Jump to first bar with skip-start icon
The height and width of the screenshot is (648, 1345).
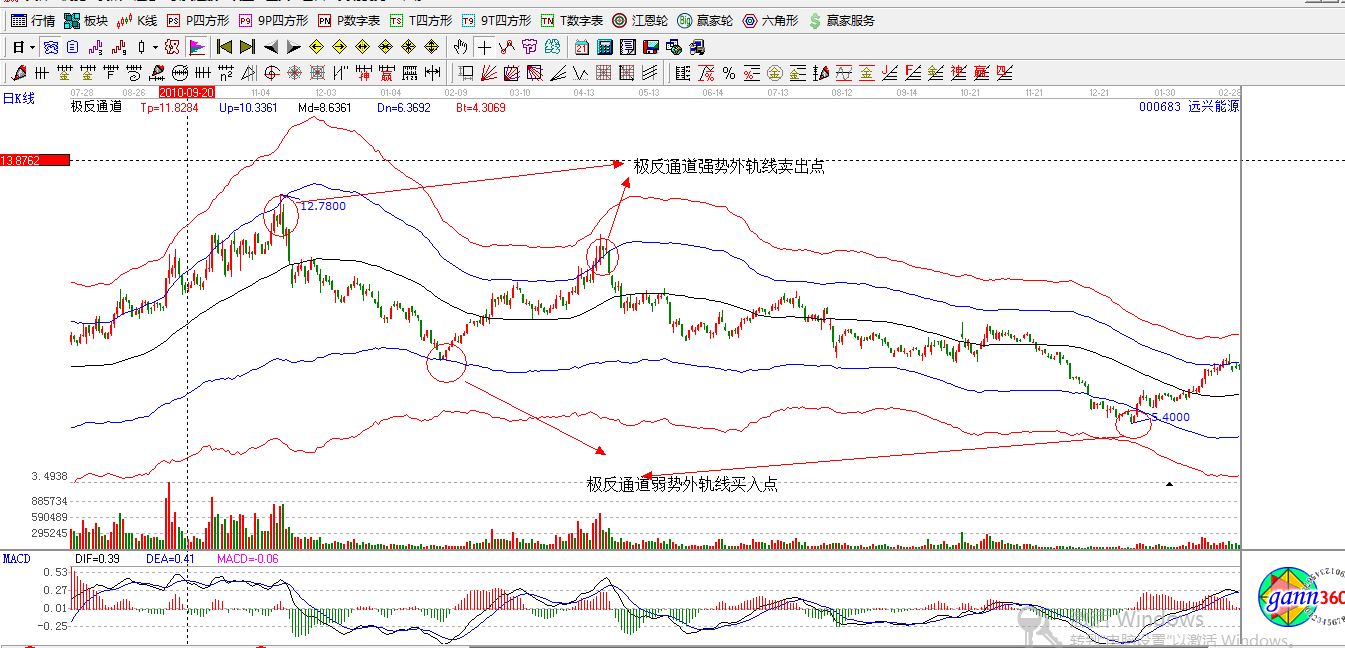[x=224, y=47]
